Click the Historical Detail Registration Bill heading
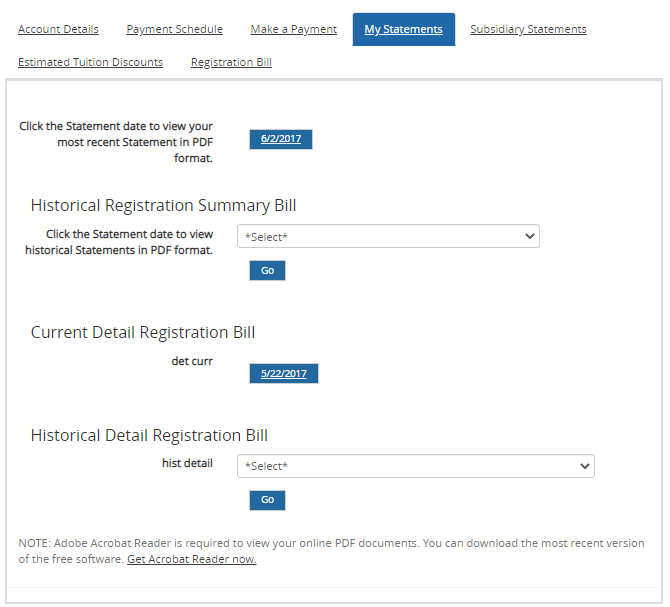 [149, 435]
